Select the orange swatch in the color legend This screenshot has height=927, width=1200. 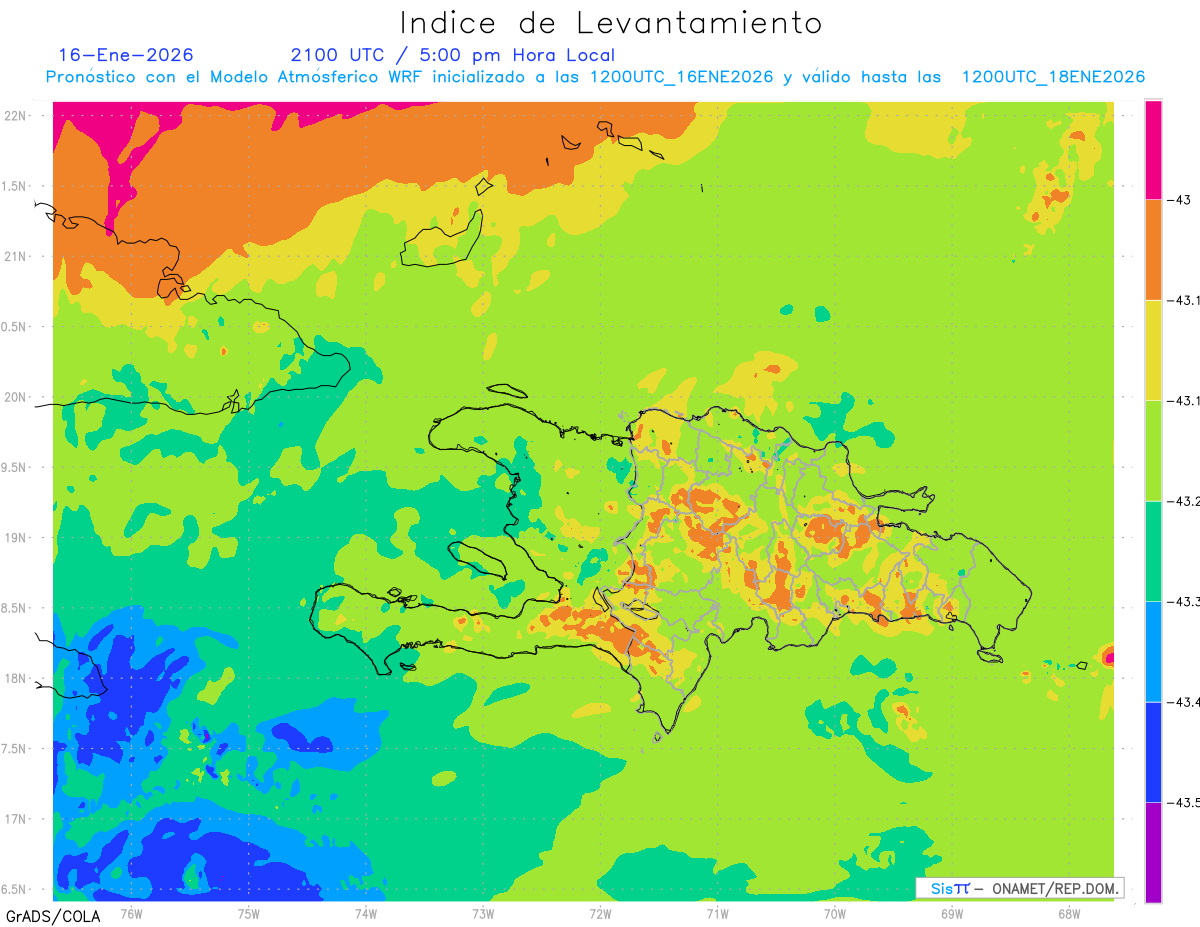pos(1153,250)
